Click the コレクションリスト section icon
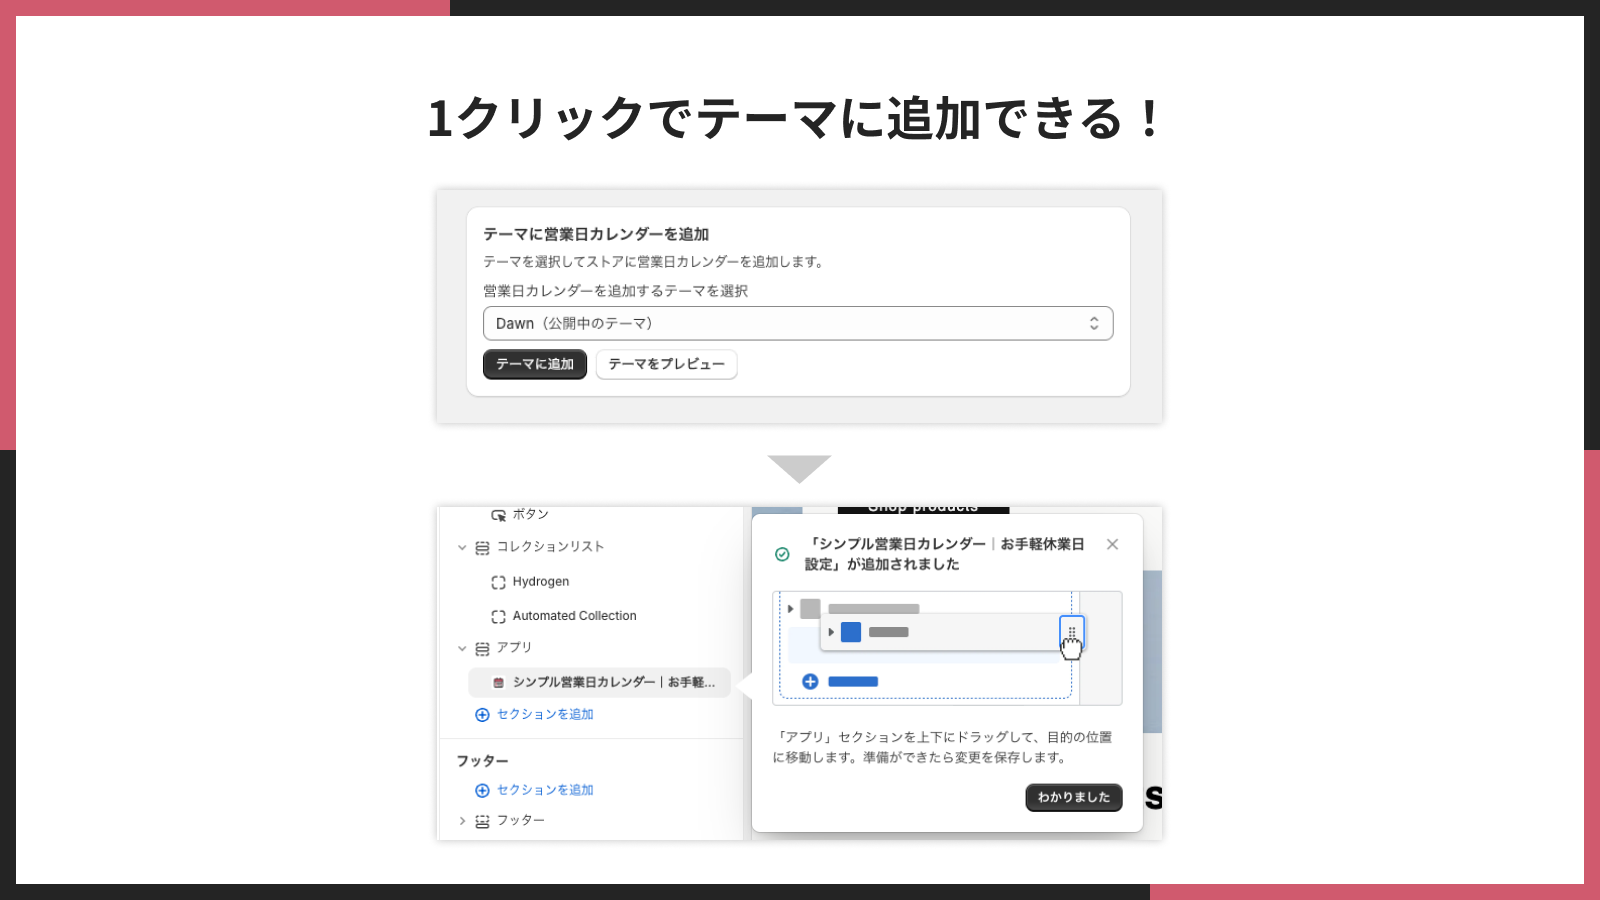The width and height of the screenshot is (1600, 900). click(482, 547)
